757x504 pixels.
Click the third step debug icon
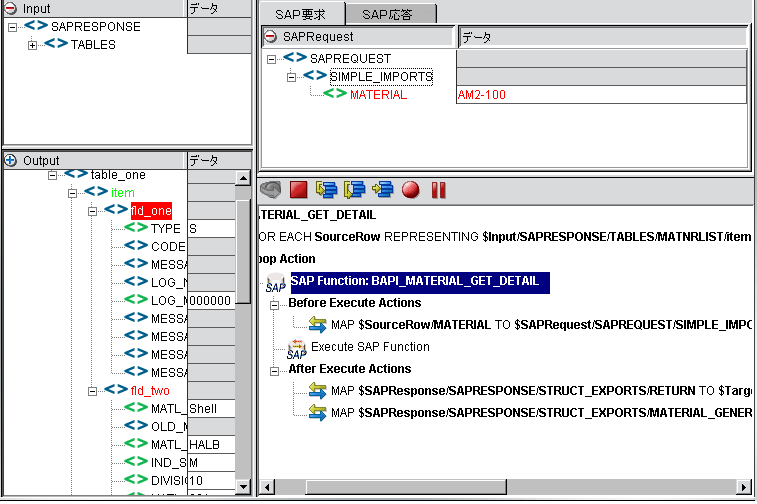tap(382, 190)
